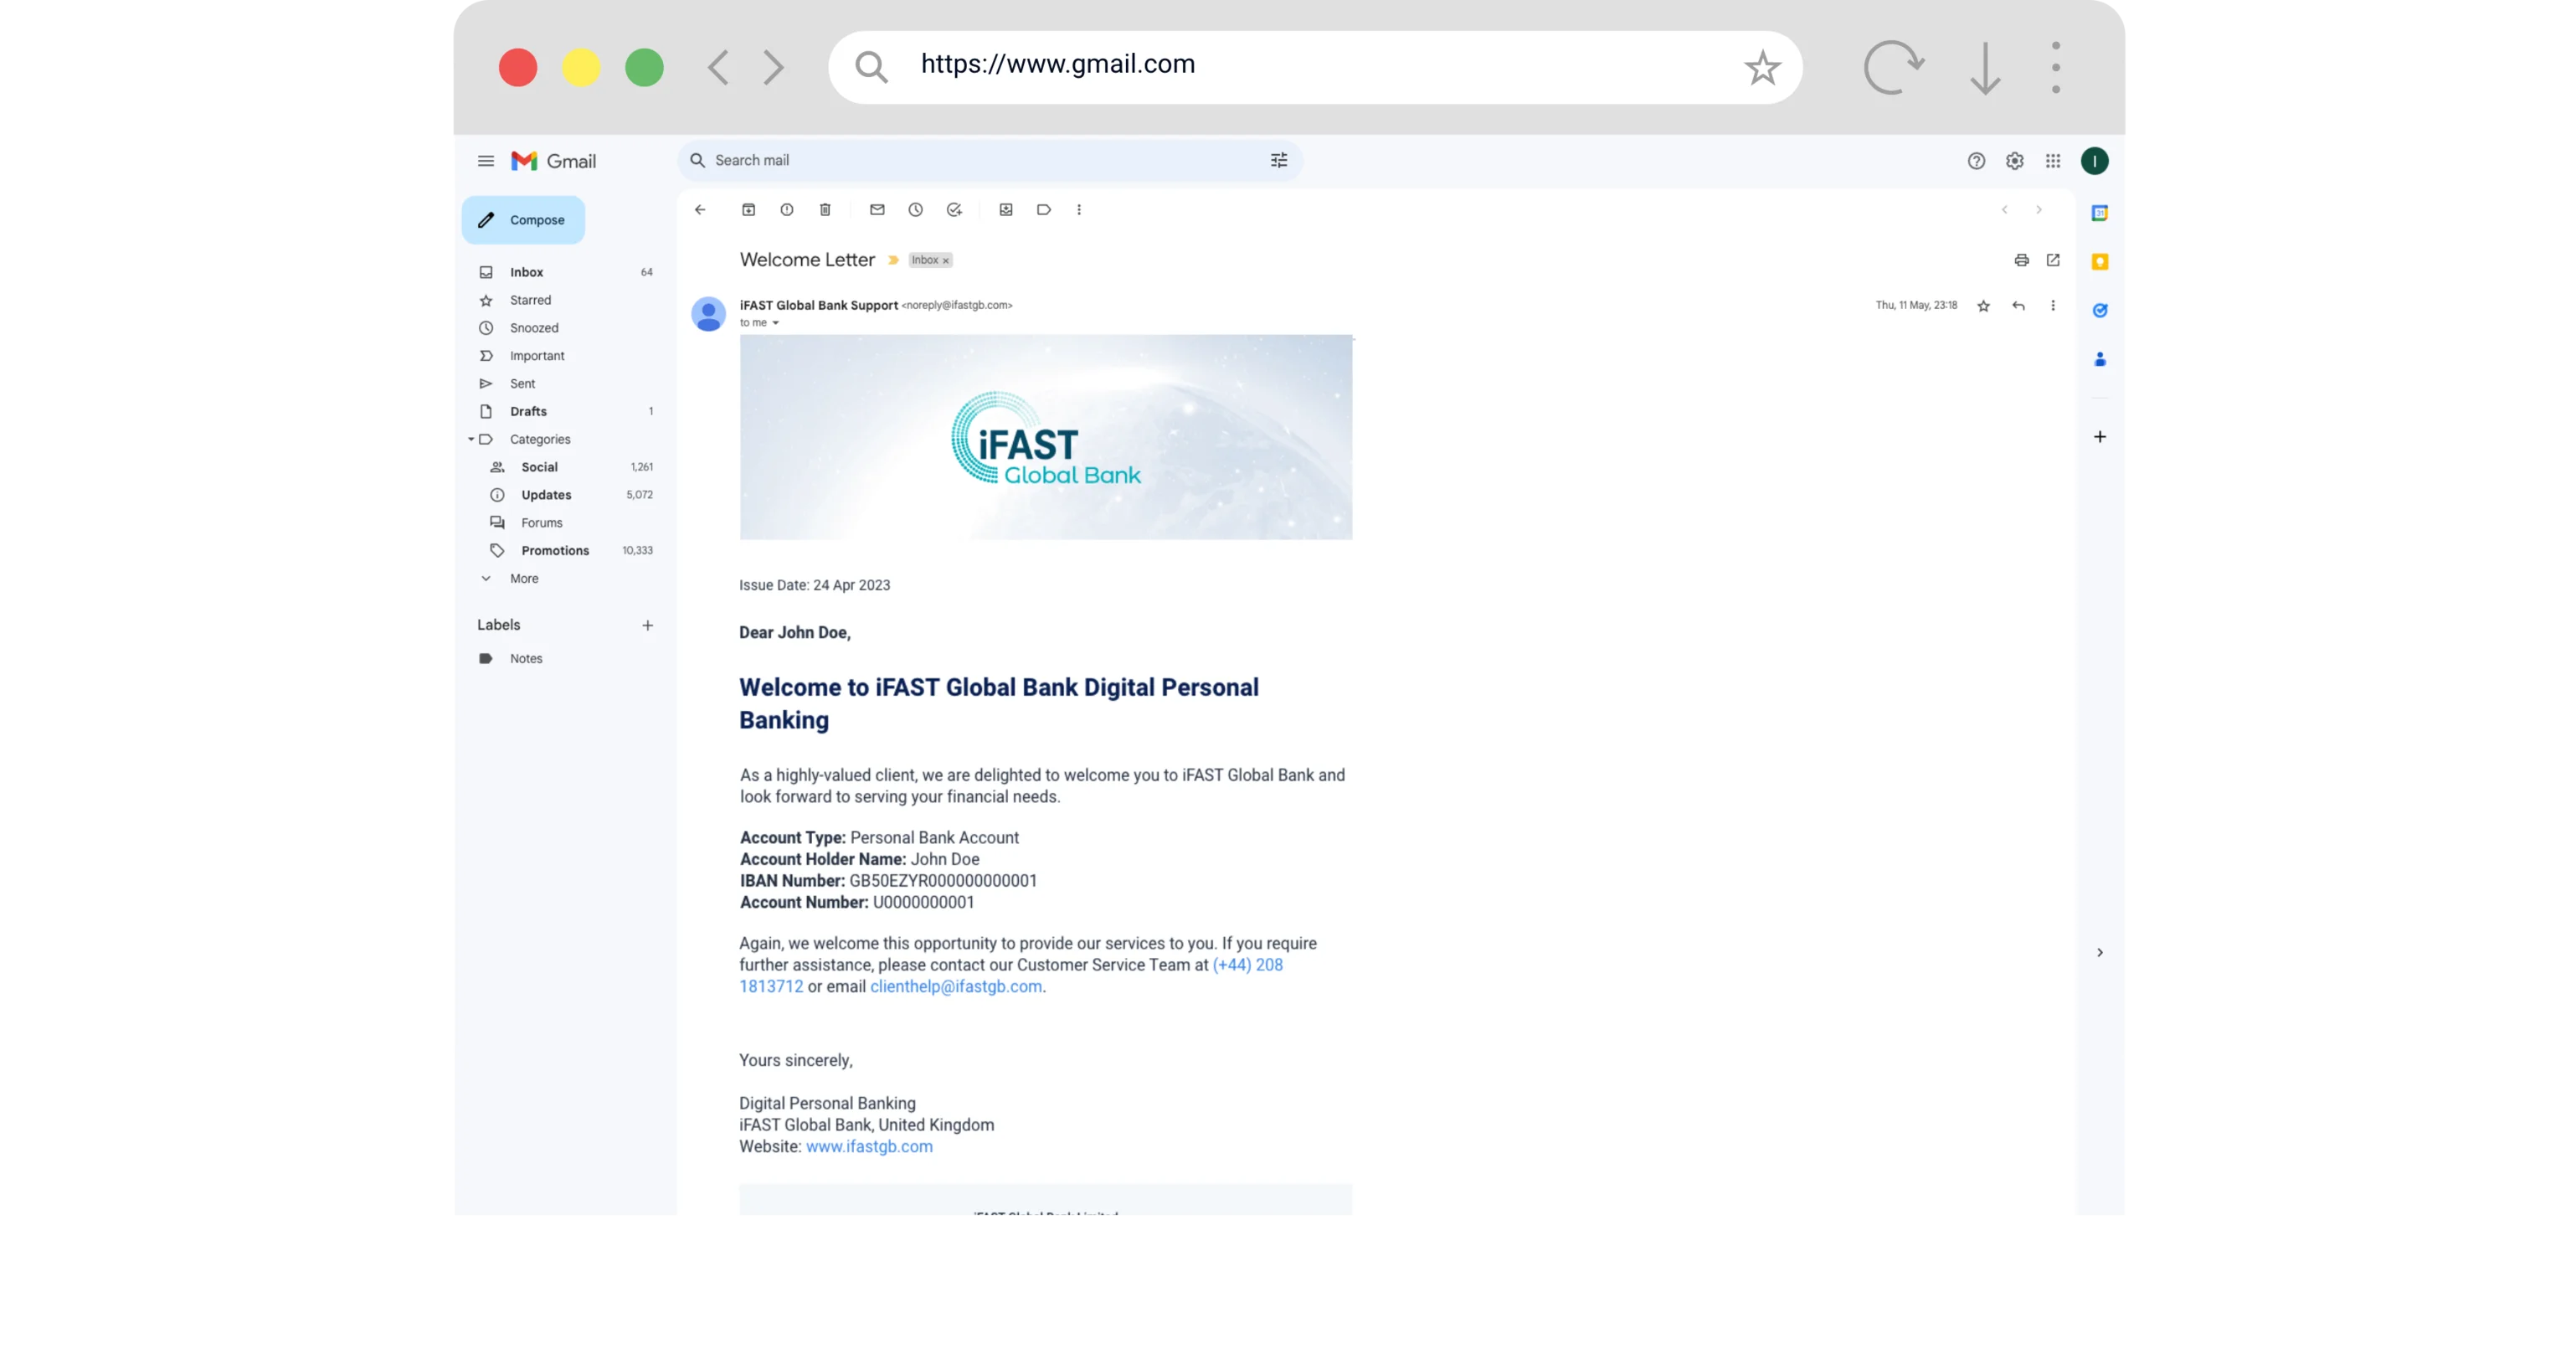The image size is (2576, 1364).
Task: Click into the Search mail field
Action: click(980, 161)
